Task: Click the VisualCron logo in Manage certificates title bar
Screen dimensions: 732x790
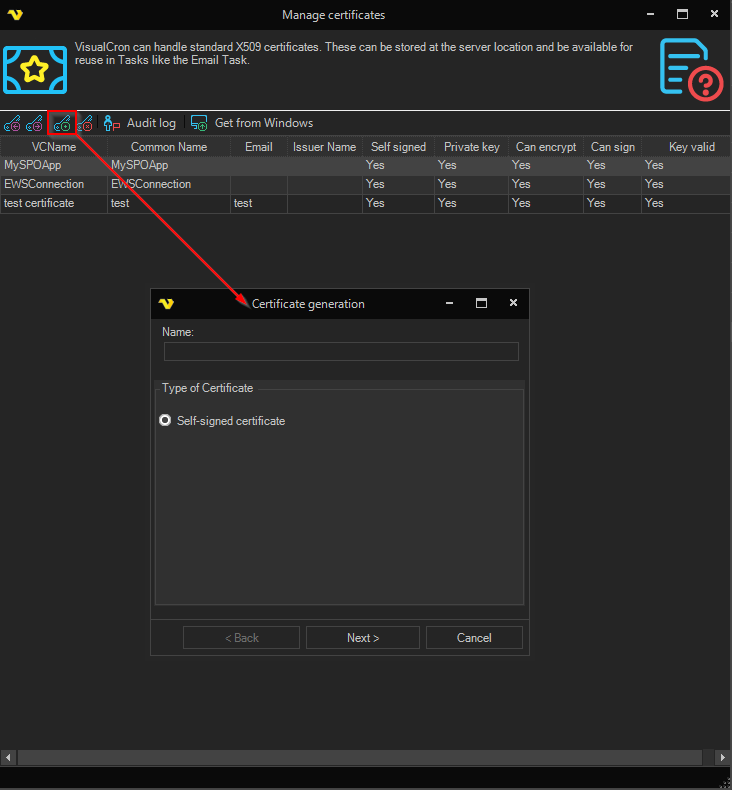Action: [14, 15]
